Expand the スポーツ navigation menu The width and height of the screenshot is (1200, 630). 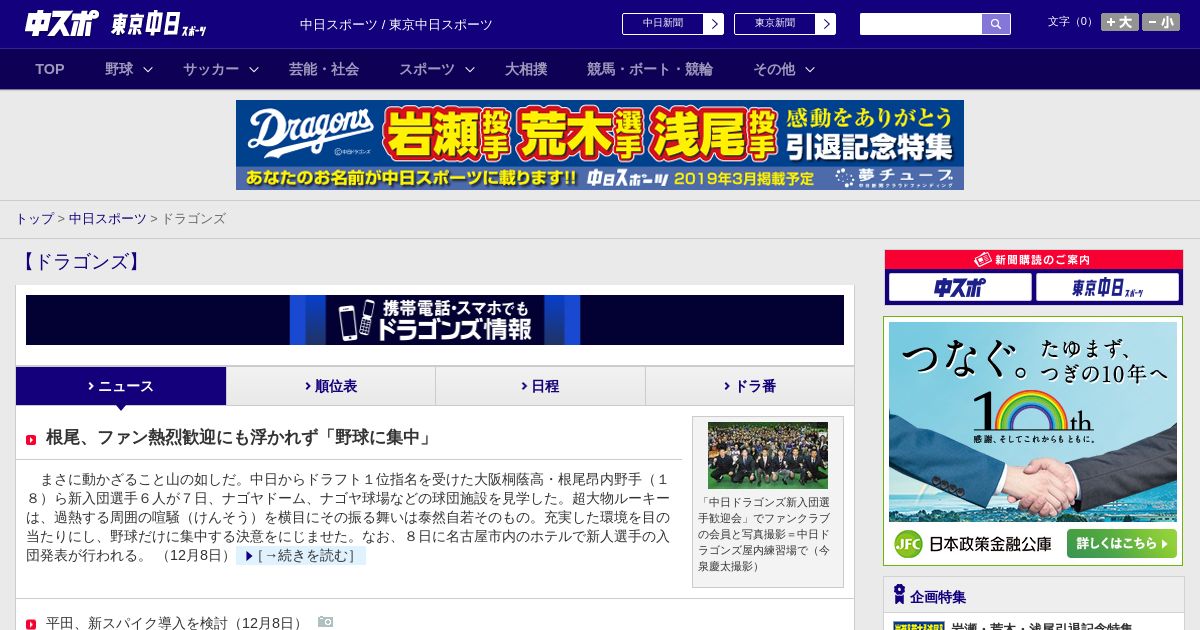pos(437,69)
